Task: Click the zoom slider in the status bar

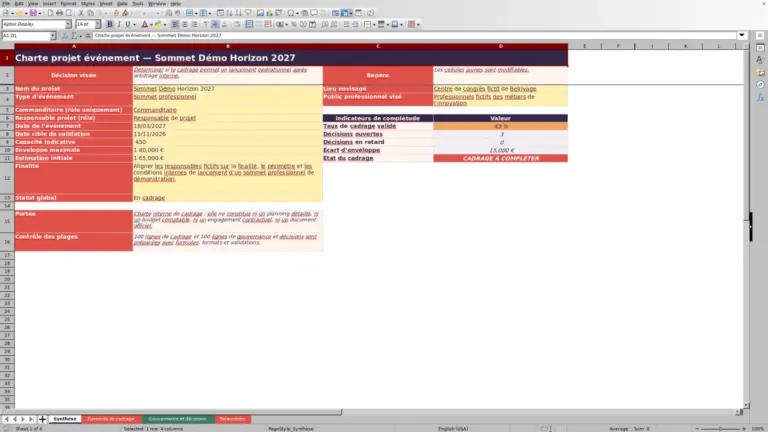Action: [720, 429]
